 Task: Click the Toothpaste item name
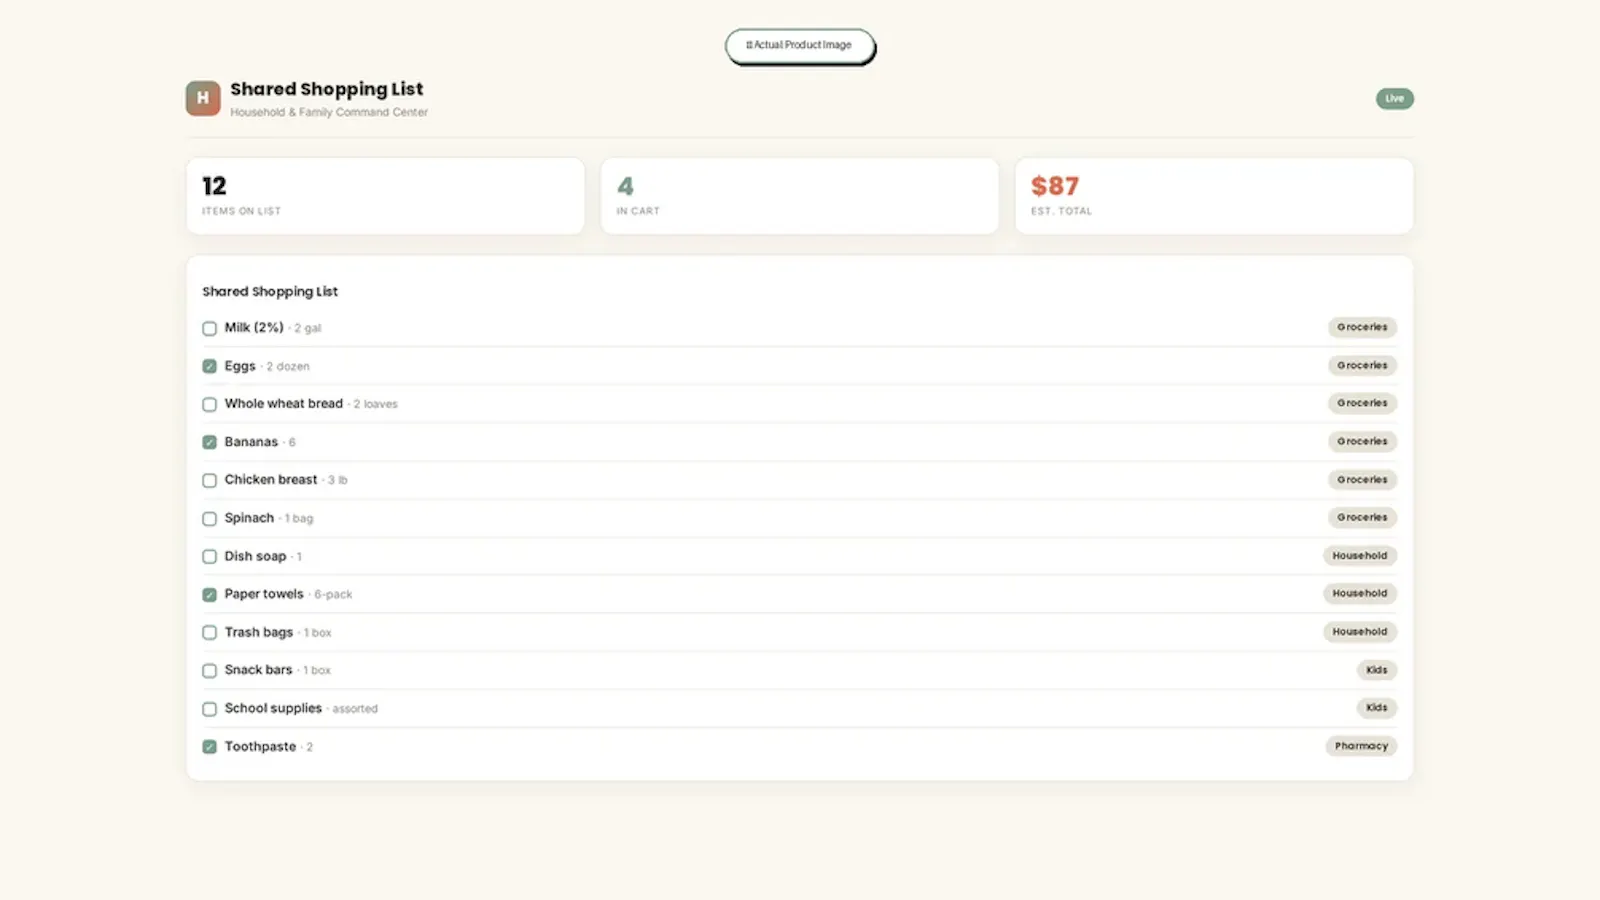coord(260,746)
